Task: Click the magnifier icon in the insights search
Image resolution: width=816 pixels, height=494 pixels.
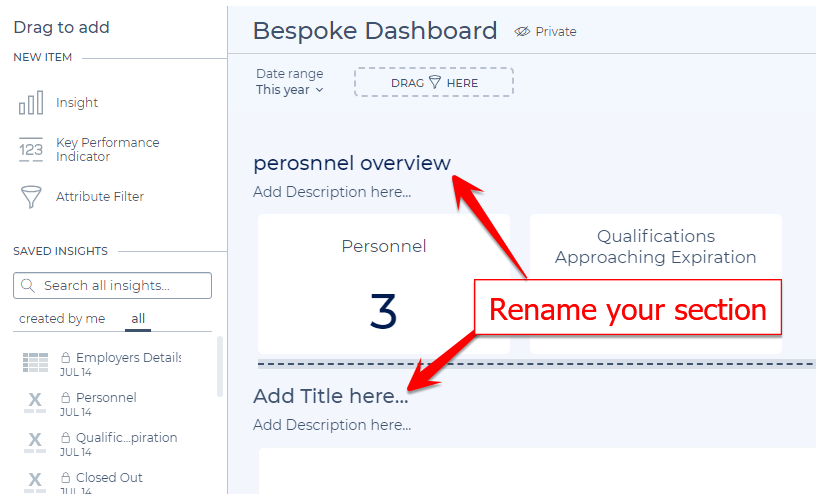Action: click(28, 285)
